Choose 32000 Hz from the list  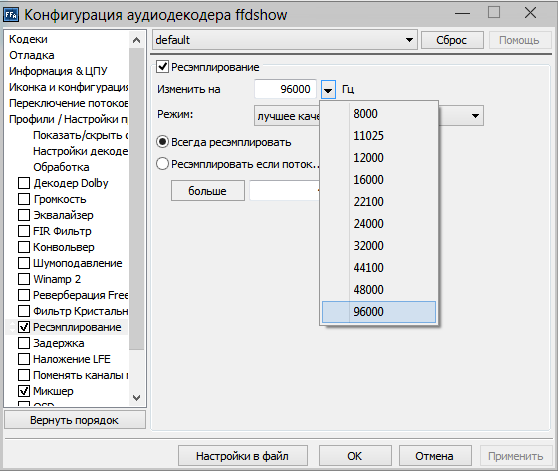tap(379, 246)
